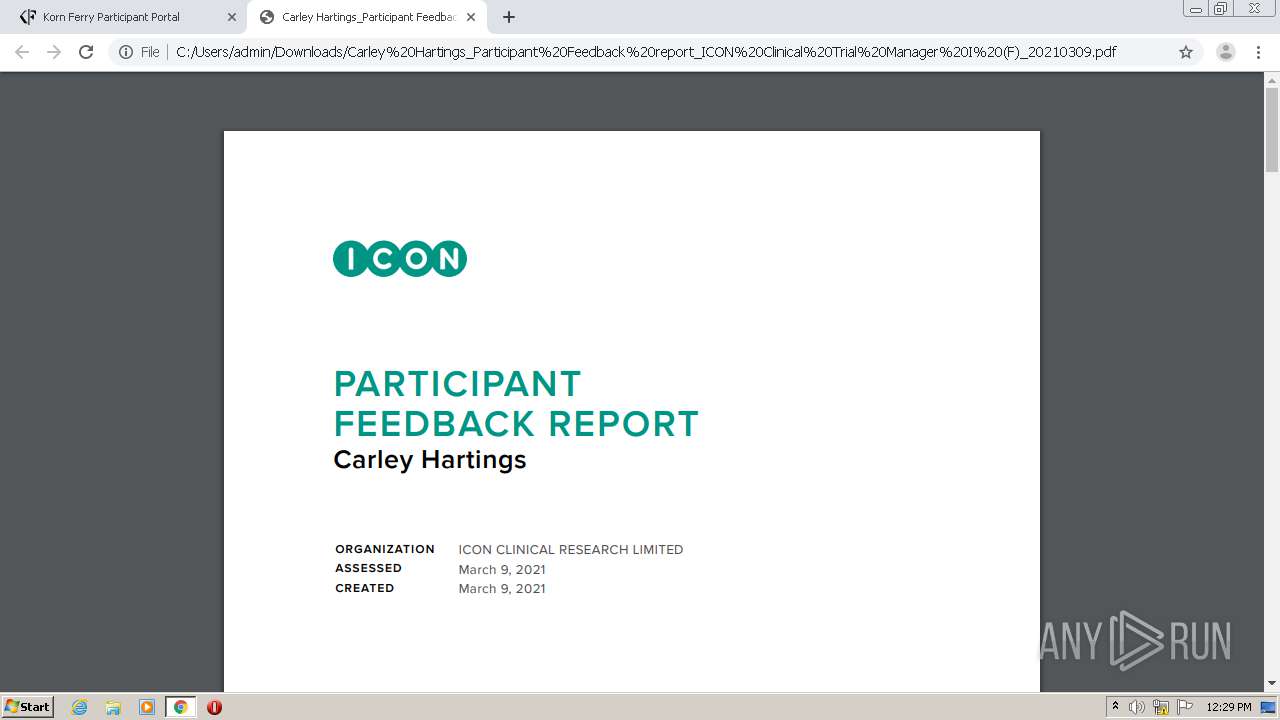Open the Chrome three-dot menu

click(1258, 52)
